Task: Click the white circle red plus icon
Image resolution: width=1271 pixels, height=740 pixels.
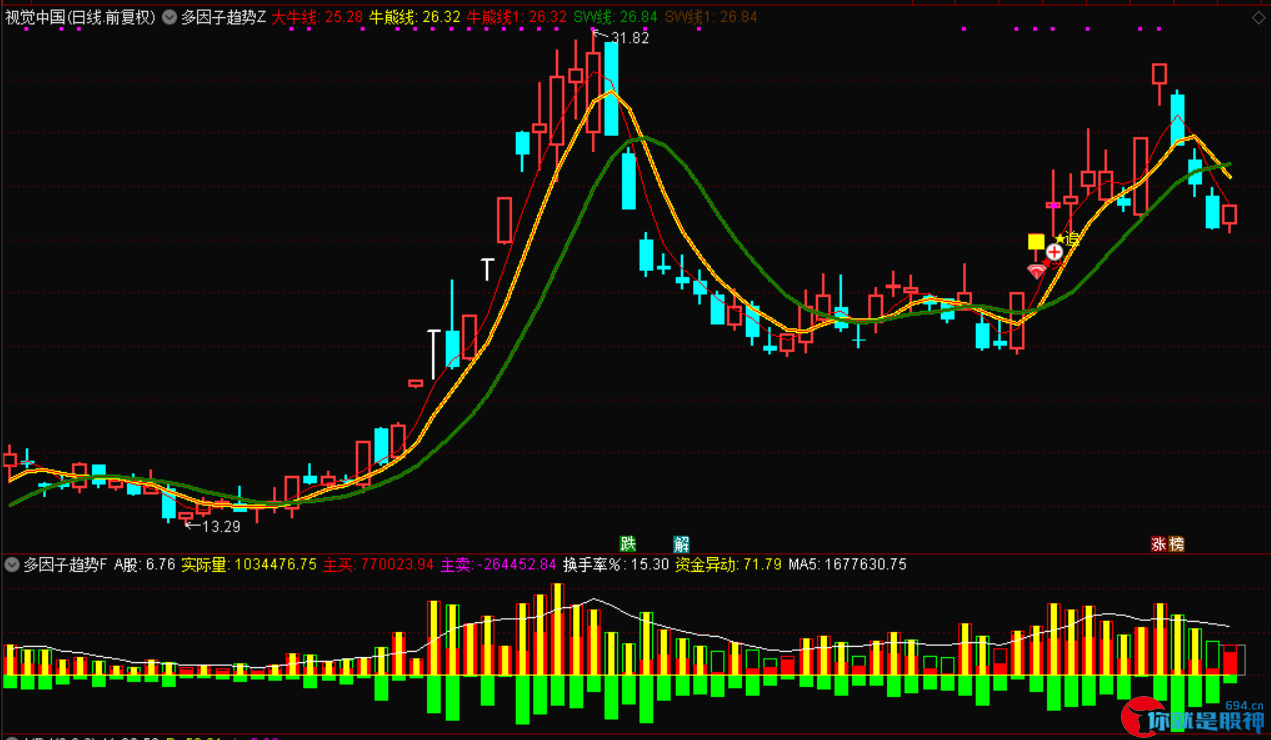Action: point(1054,252)
